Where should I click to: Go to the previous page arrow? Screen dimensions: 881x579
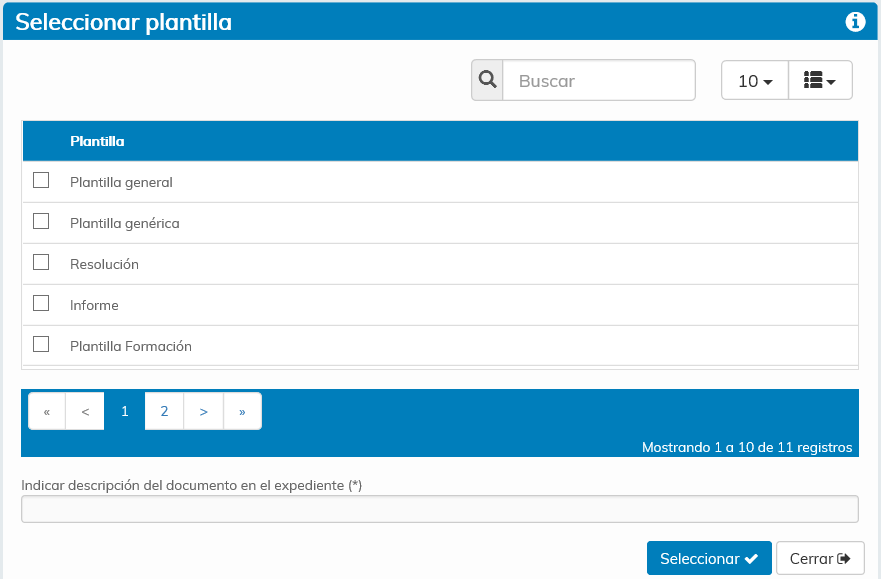[85, 411]
